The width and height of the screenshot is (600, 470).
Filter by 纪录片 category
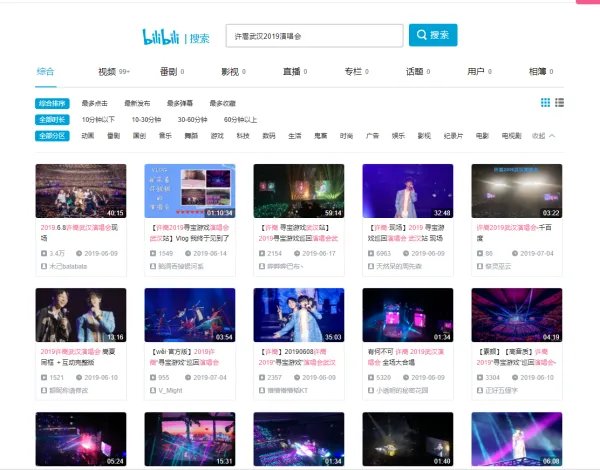453,136
